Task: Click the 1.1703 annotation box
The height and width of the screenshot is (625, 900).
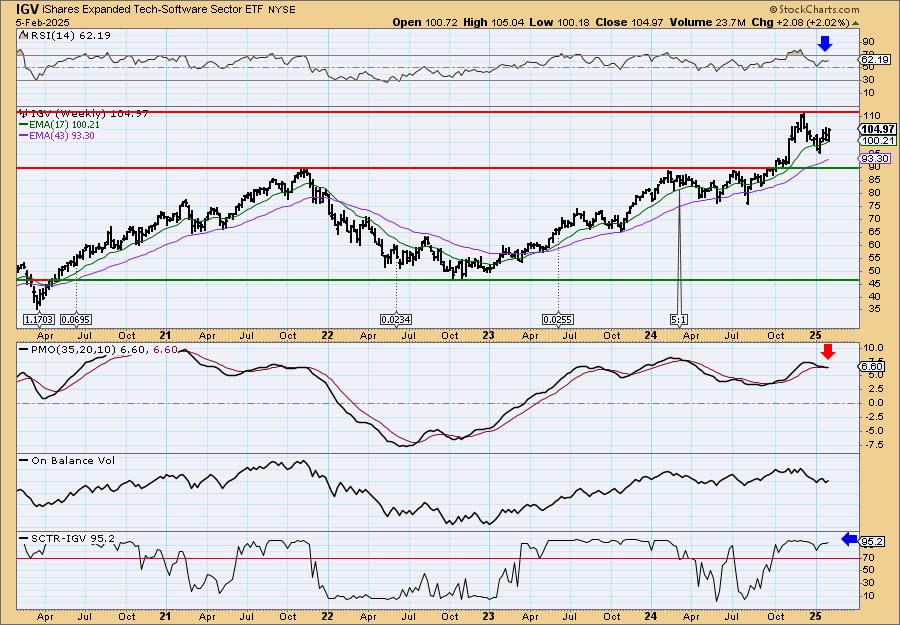Action: 39,319
